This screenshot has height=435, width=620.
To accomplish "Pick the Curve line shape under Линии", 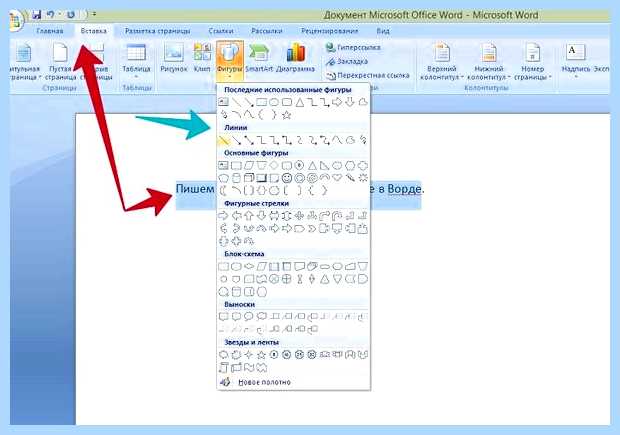I will [x=337, y=140].
